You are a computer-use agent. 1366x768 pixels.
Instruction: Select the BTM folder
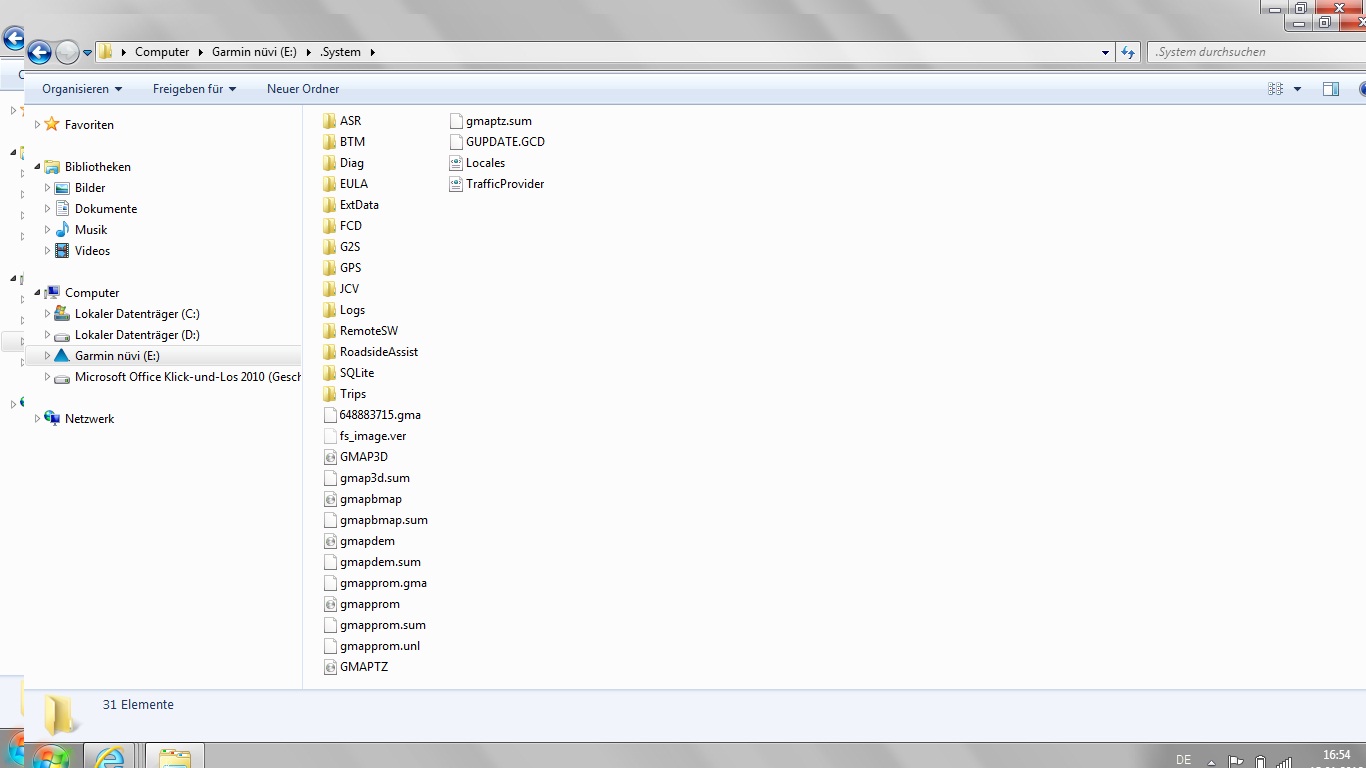tap(344, 142)
